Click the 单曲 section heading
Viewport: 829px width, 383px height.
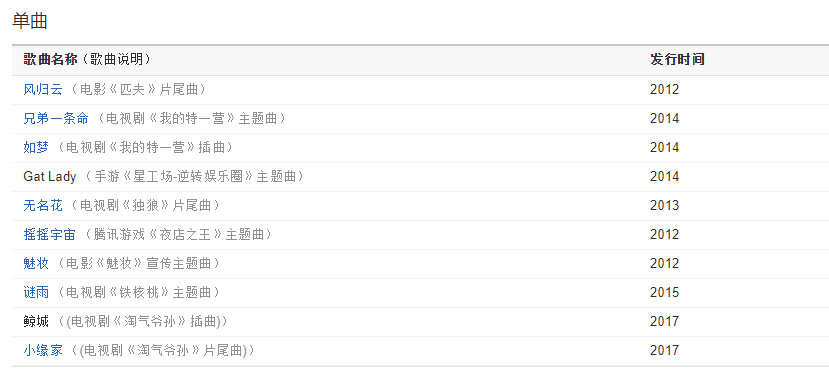click(30, 21)
